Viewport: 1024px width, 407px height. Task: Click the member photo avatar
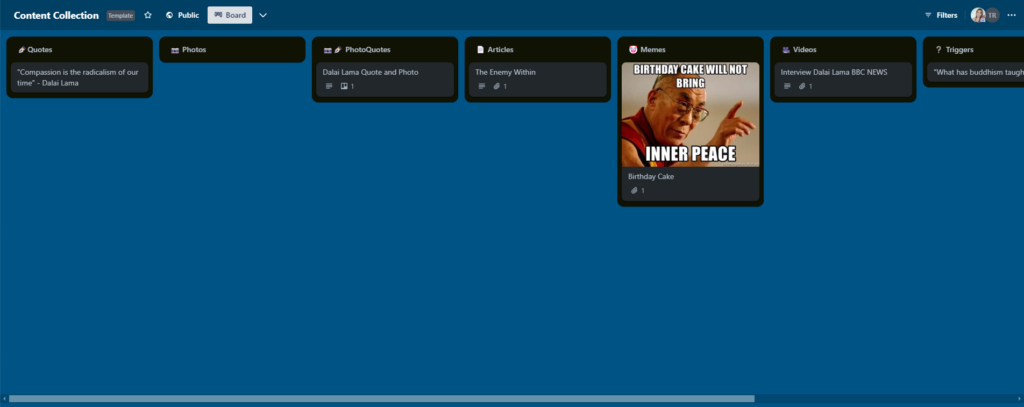point(978,15)
